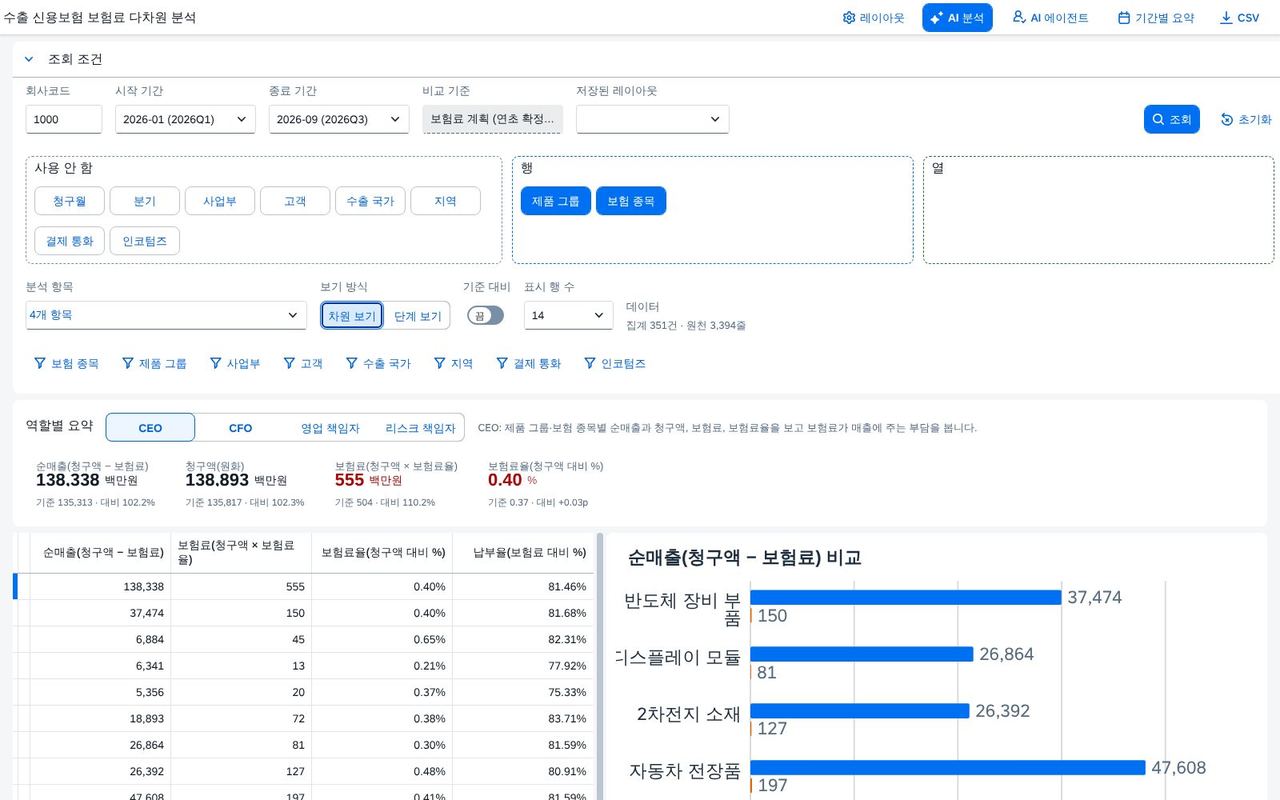Collapse the 조회 조건 section chevron

click(x=29, y=59)
